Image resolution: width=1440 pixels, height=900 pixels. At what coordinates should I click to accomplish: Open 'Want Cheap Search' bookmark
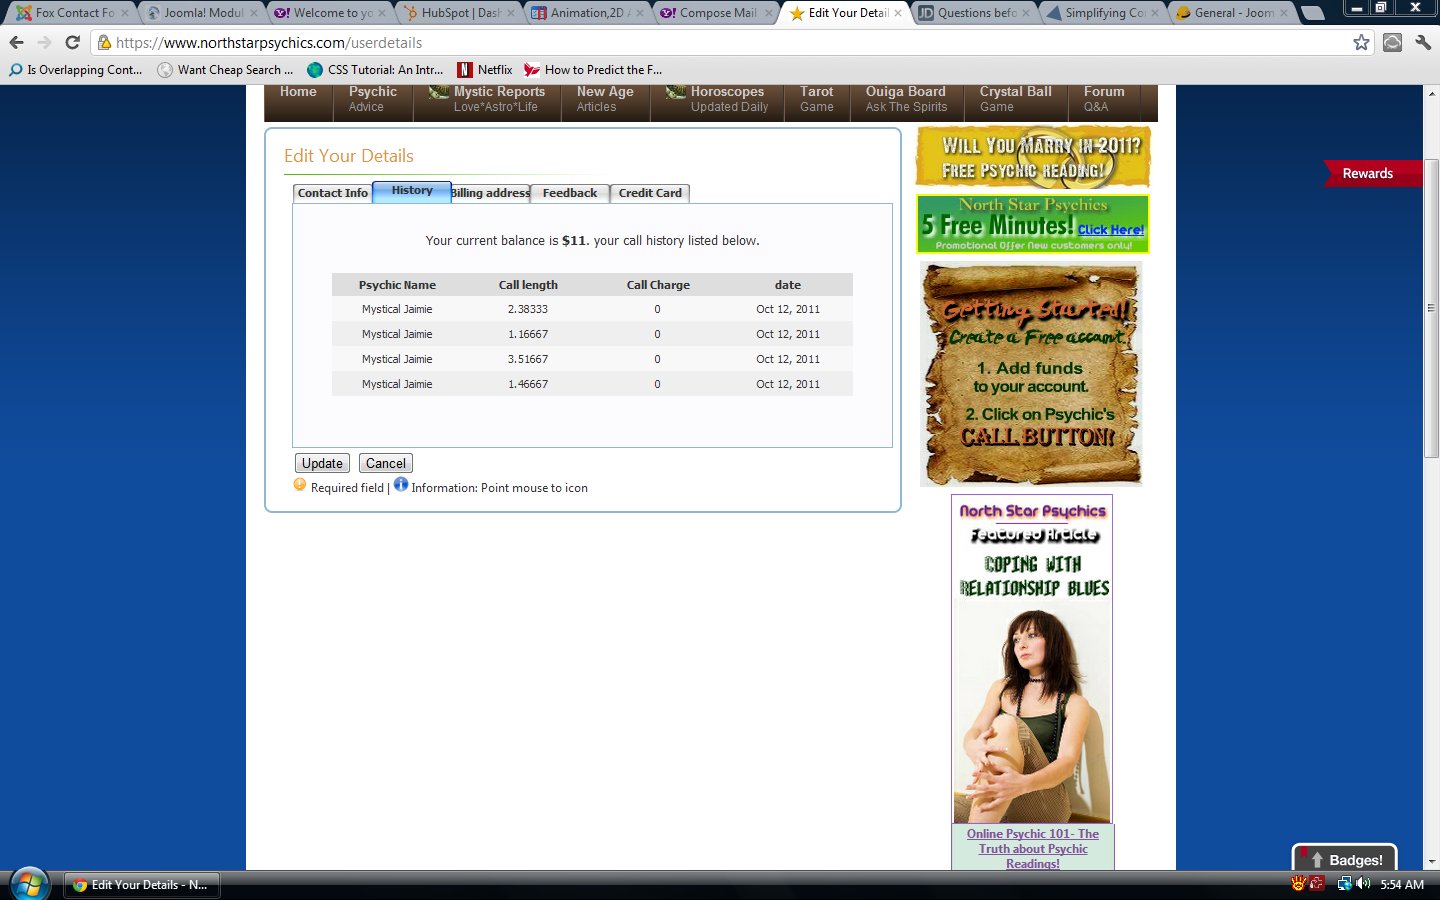pyautogui.click(x=226, y=70)
